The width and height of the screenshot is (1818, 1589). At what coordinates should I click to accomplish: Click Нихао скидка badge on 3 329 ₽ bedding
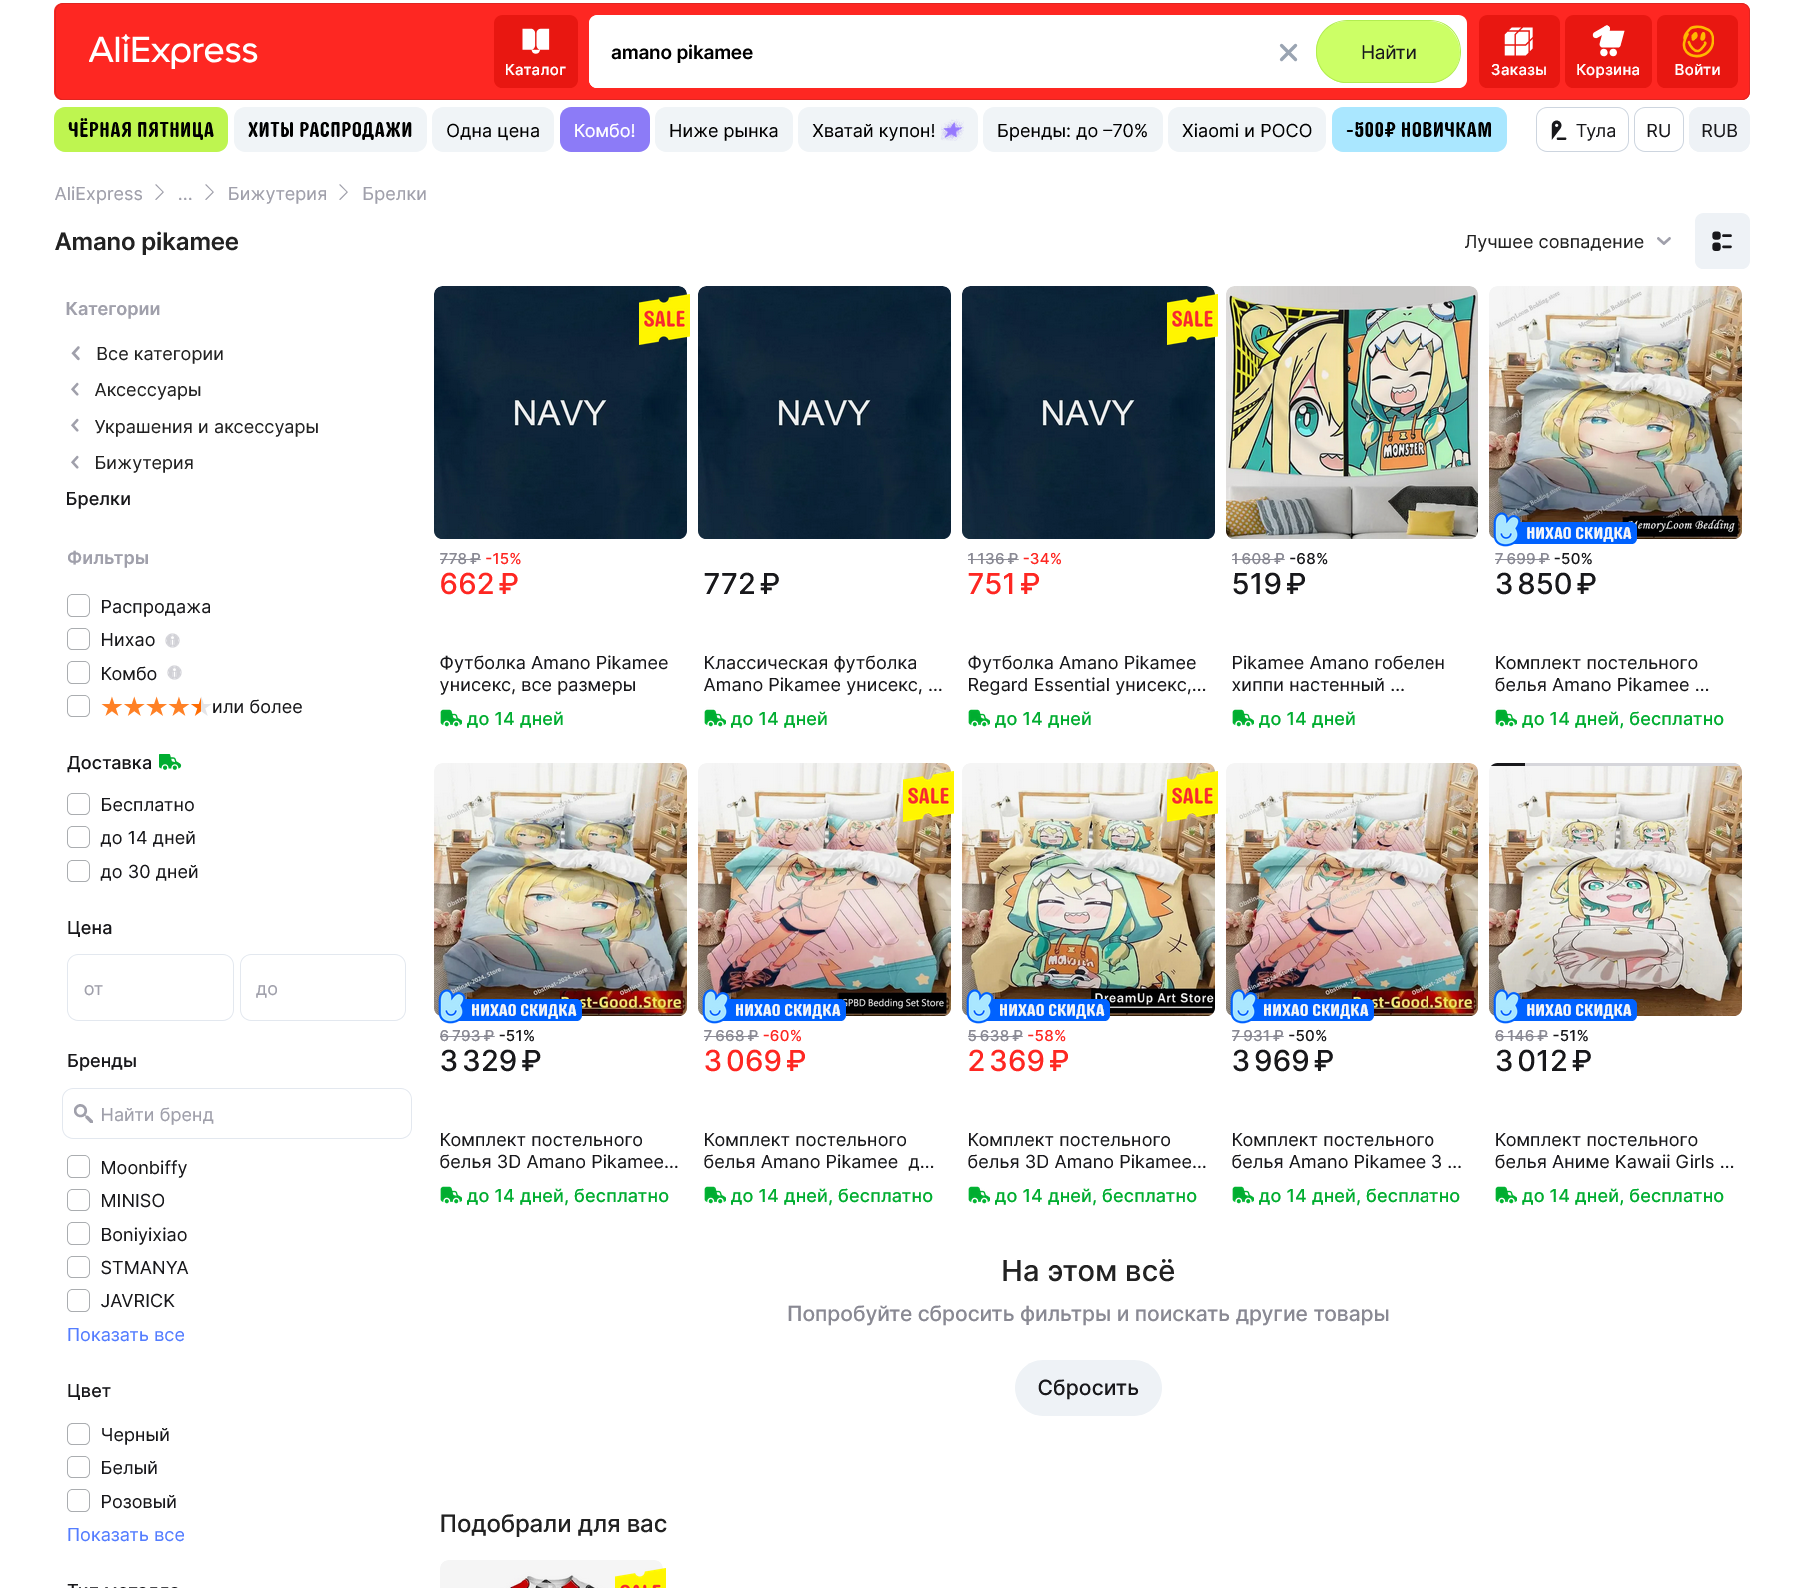(x=510, y=1008)
